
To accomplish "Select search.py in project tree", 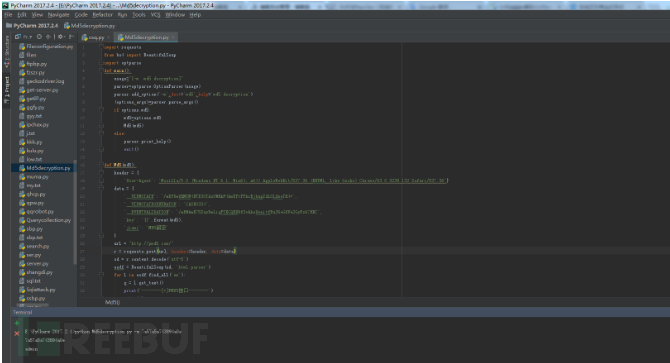I will pyautogui.click(x=38, y=246).
